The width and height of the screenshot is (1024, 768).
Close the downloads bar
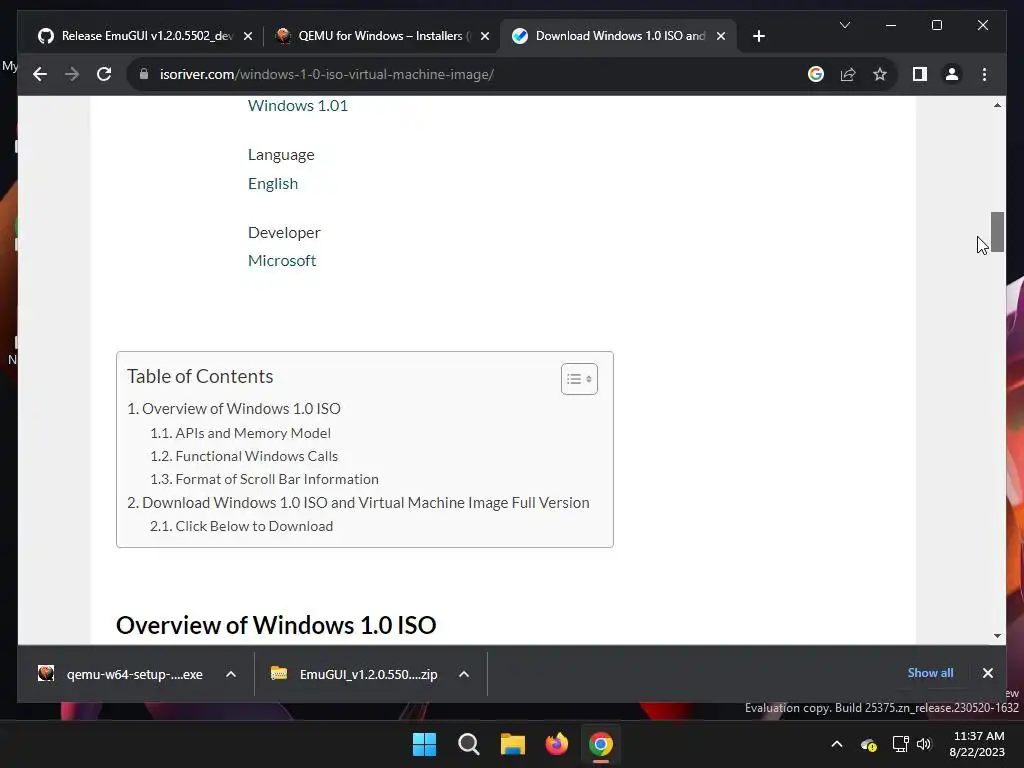[987, 673]
